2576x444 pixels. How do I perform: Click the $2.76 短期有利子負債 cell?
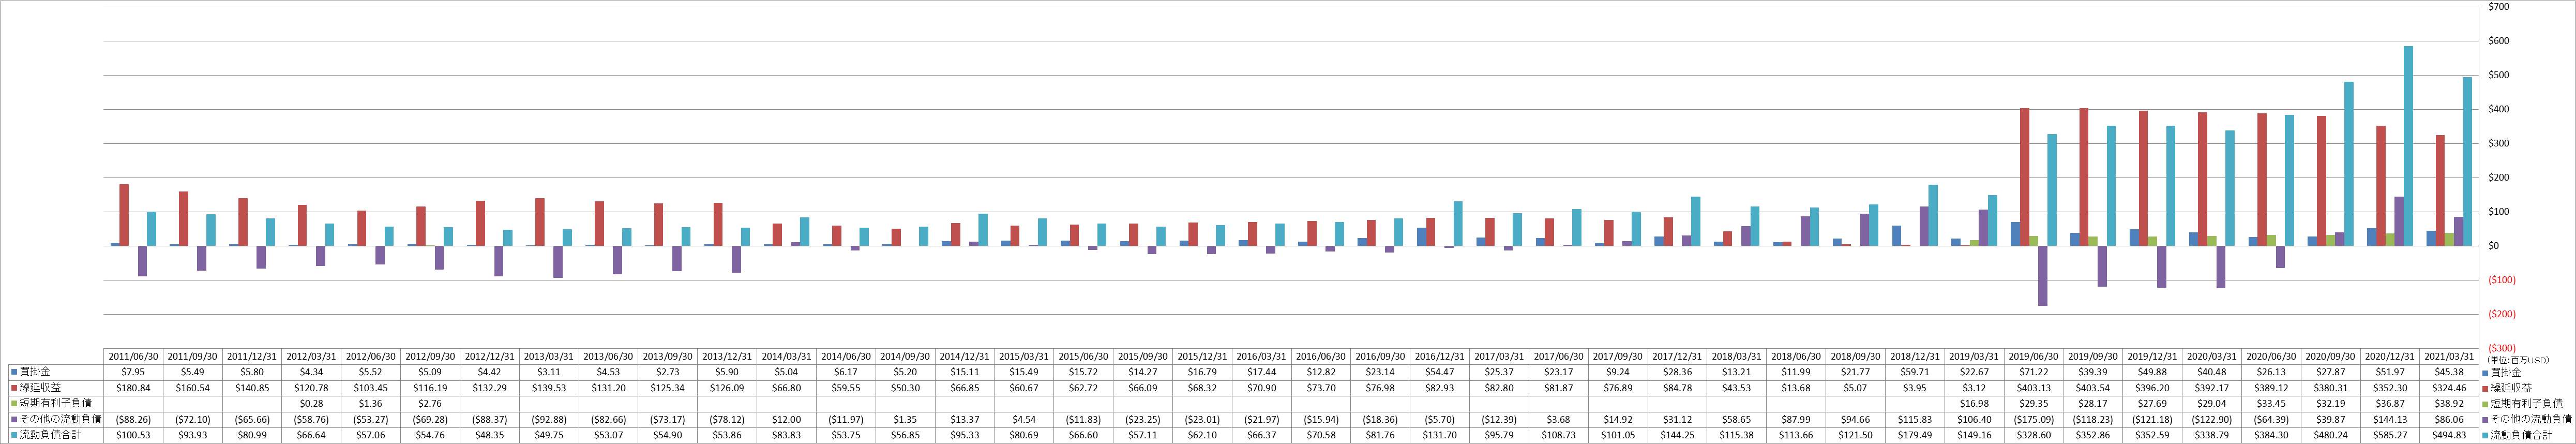pos(430,403)
